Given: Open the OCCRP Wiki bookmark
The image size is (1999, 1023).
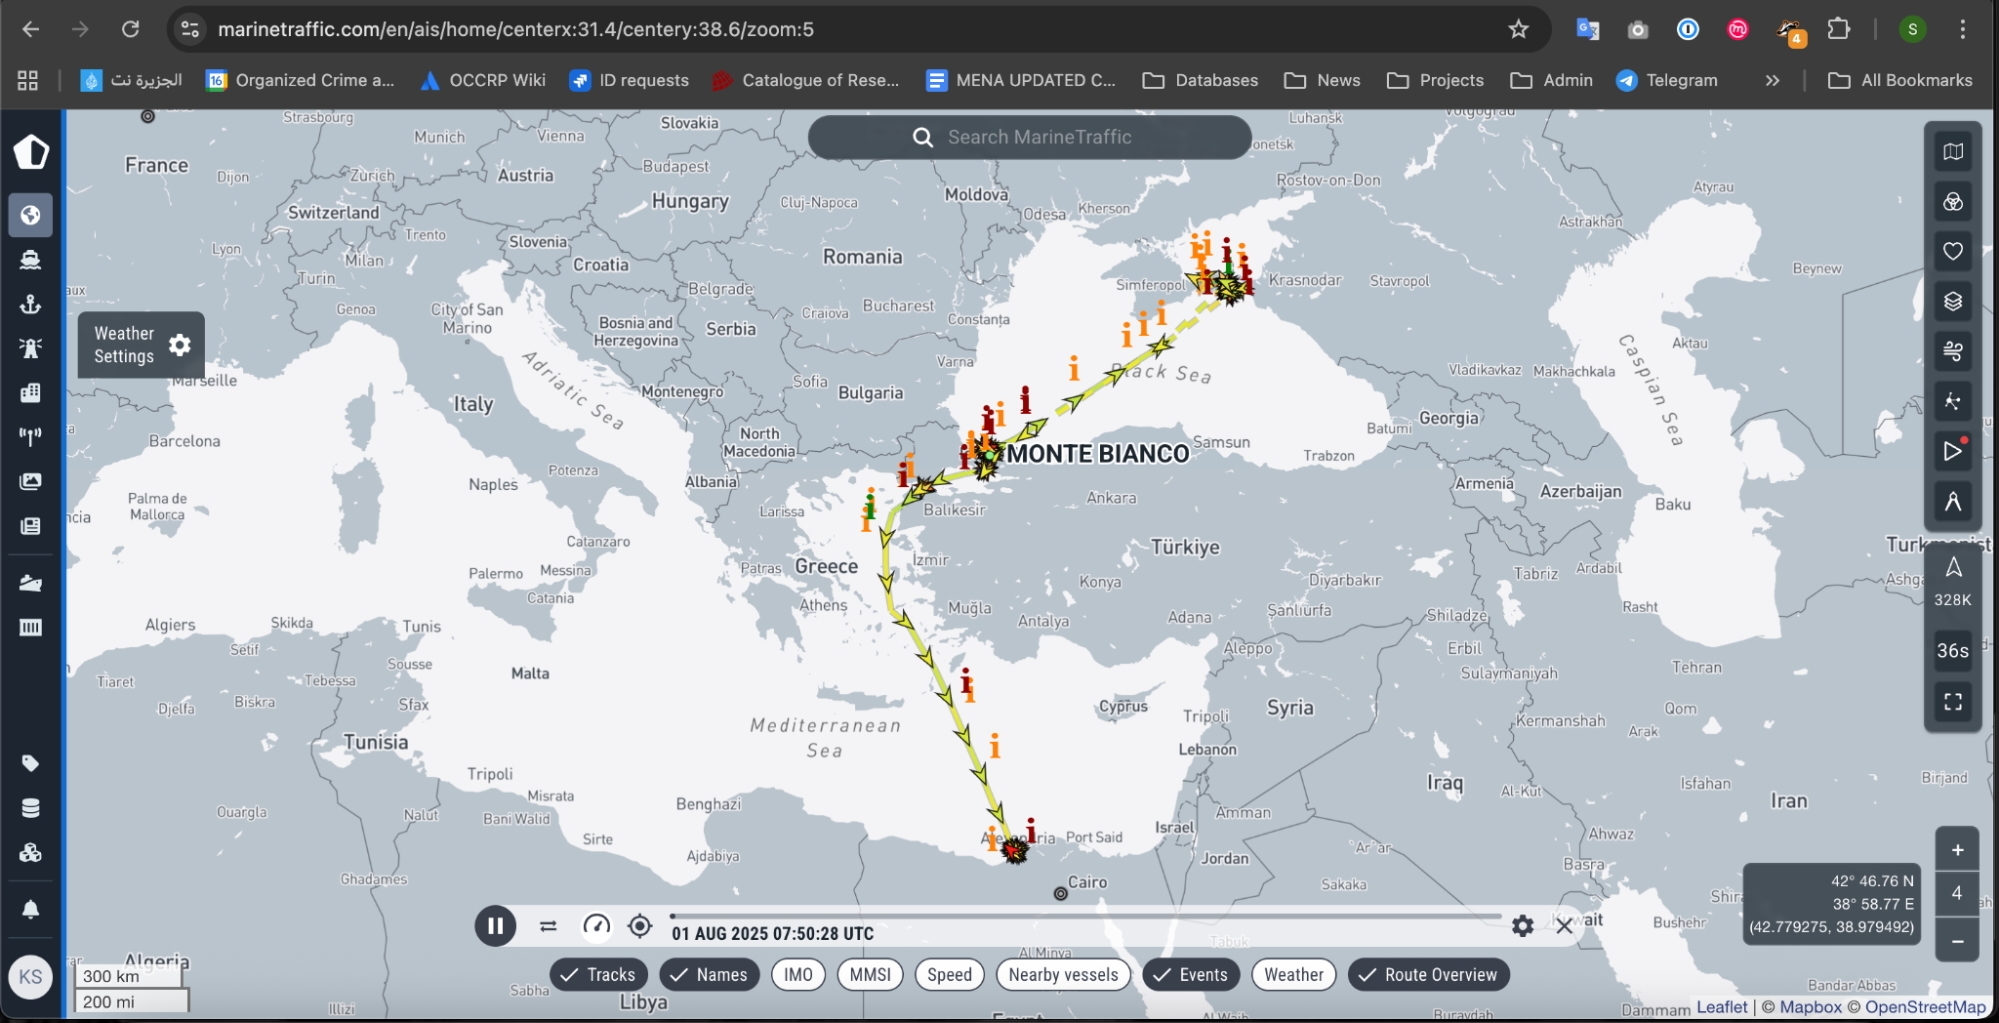Looking at the screenshot, I should 483,81.
